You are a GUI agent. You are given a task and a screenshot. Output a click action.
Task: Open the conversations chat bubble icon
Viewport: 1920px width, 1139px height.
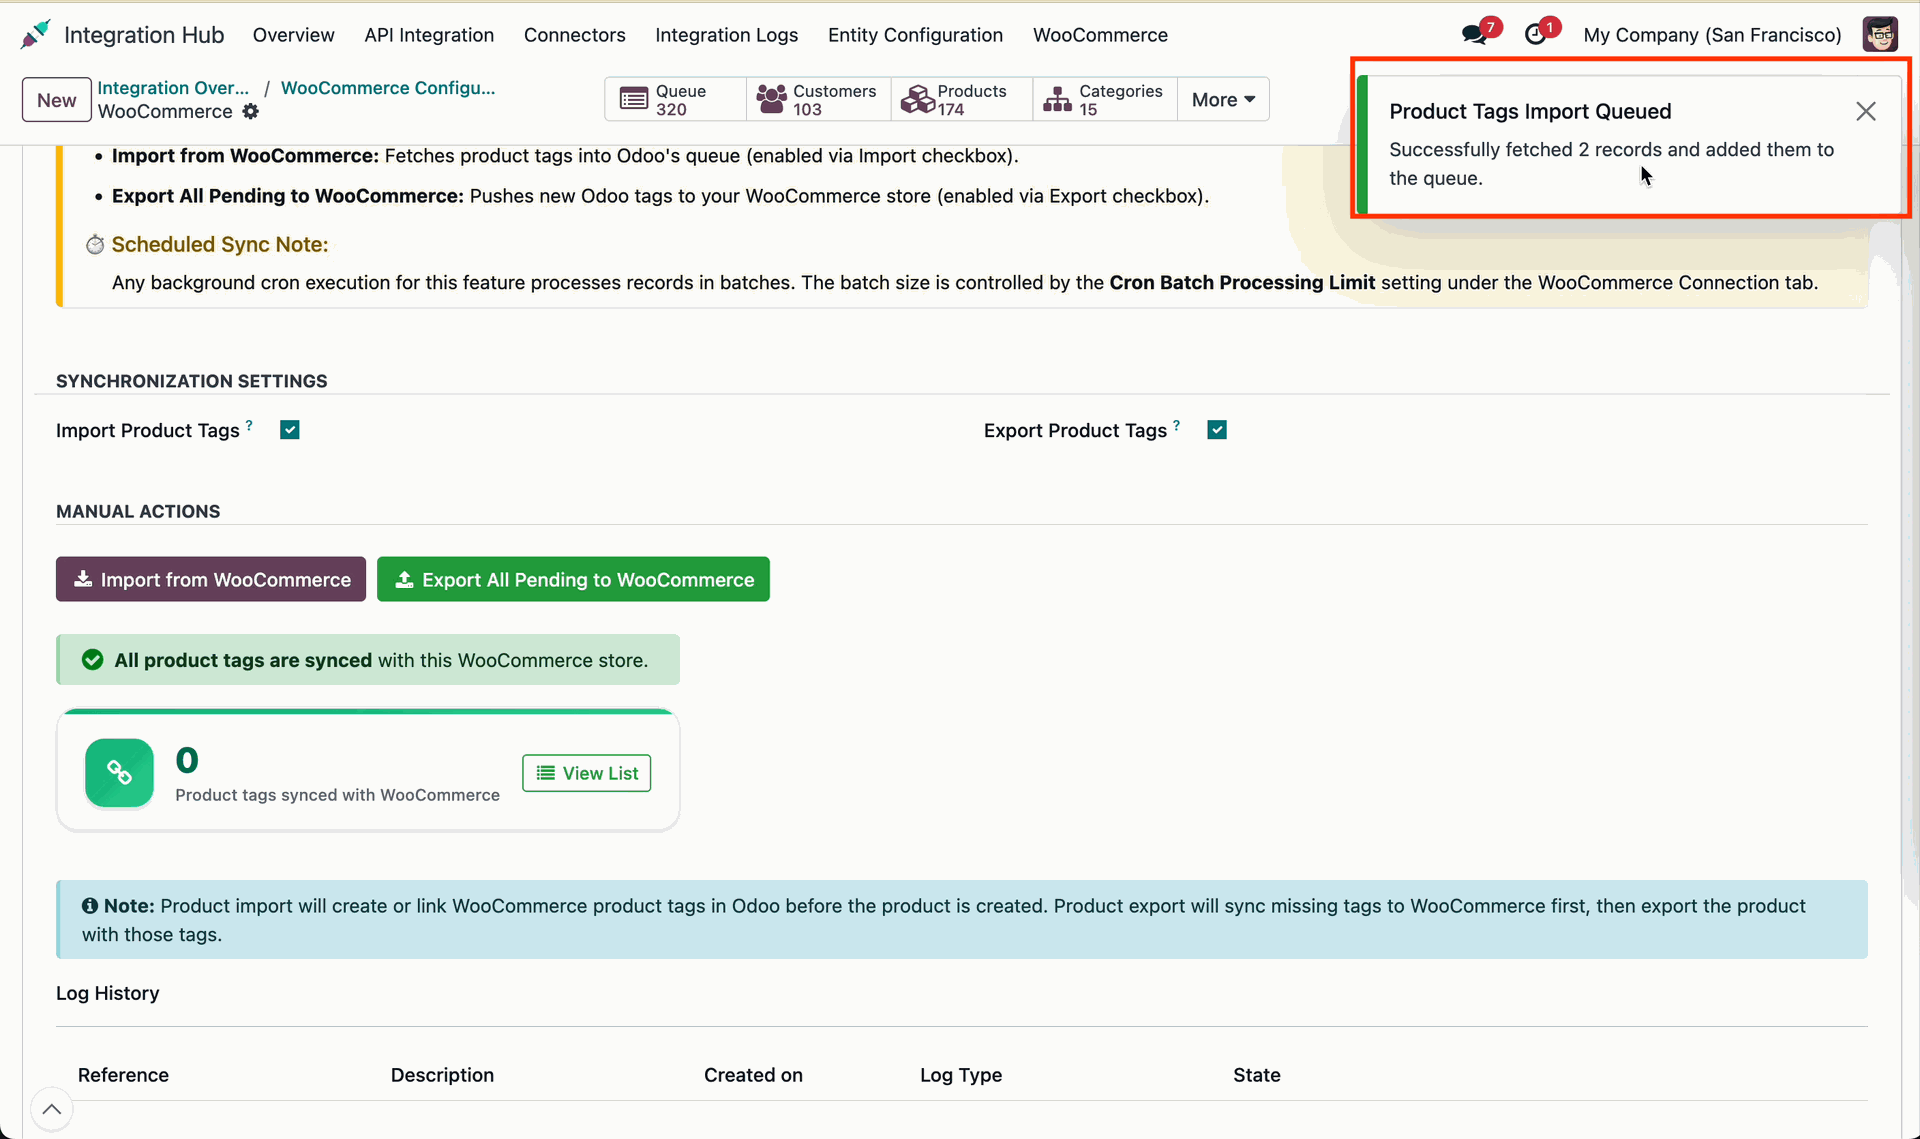click(1474, 35)
